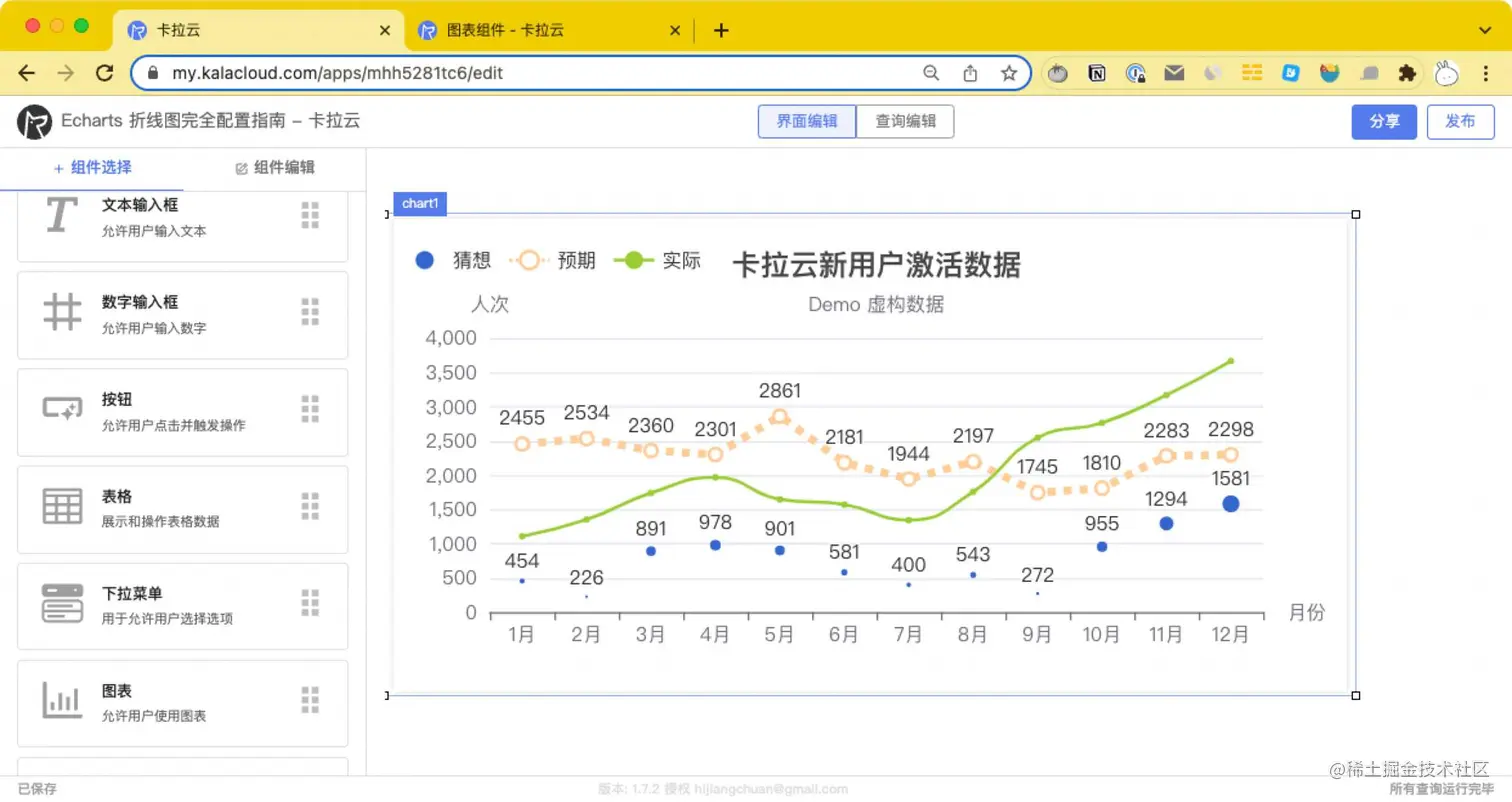
Task: Click the chart component bar icon
Action: pos(62,700)
